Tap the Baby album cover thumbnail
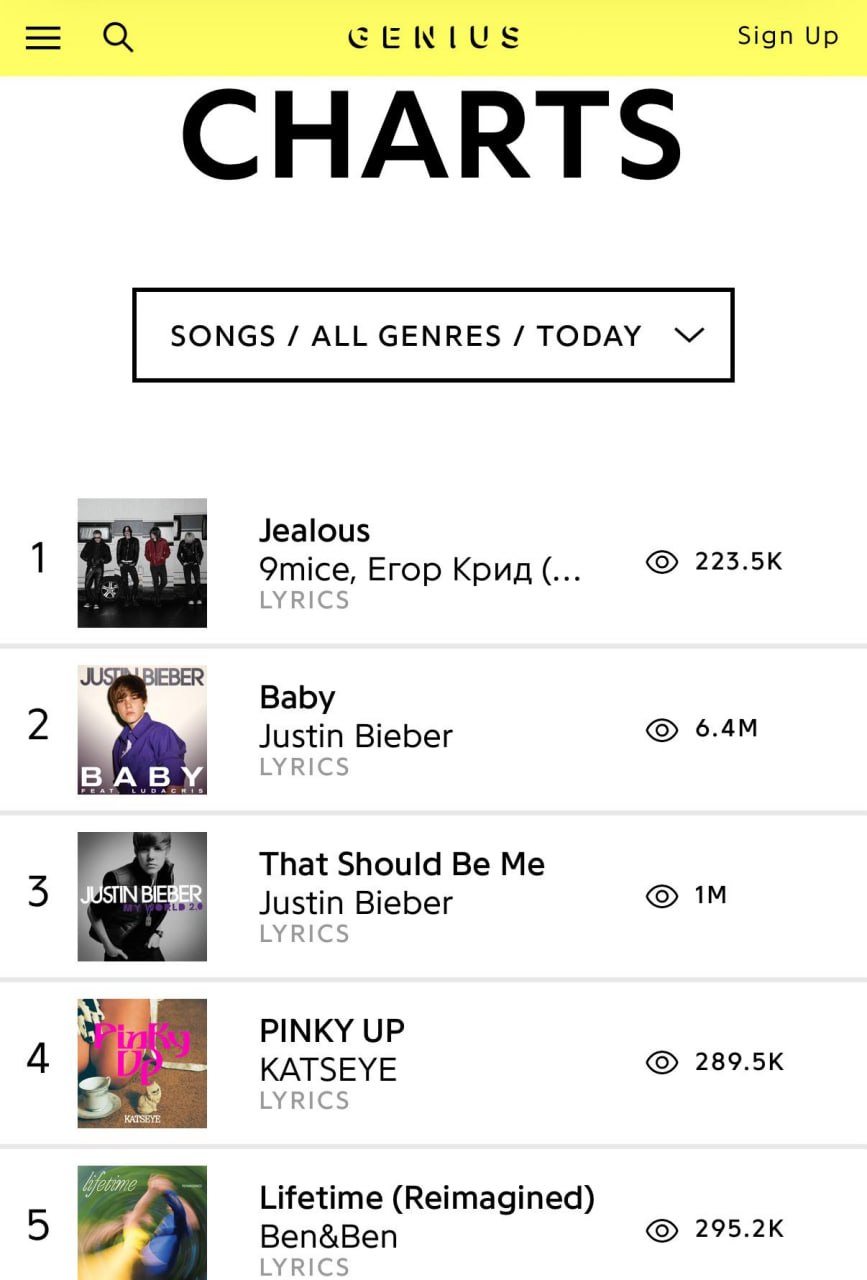Screen dimensions: 867x1280 (142, 730)
